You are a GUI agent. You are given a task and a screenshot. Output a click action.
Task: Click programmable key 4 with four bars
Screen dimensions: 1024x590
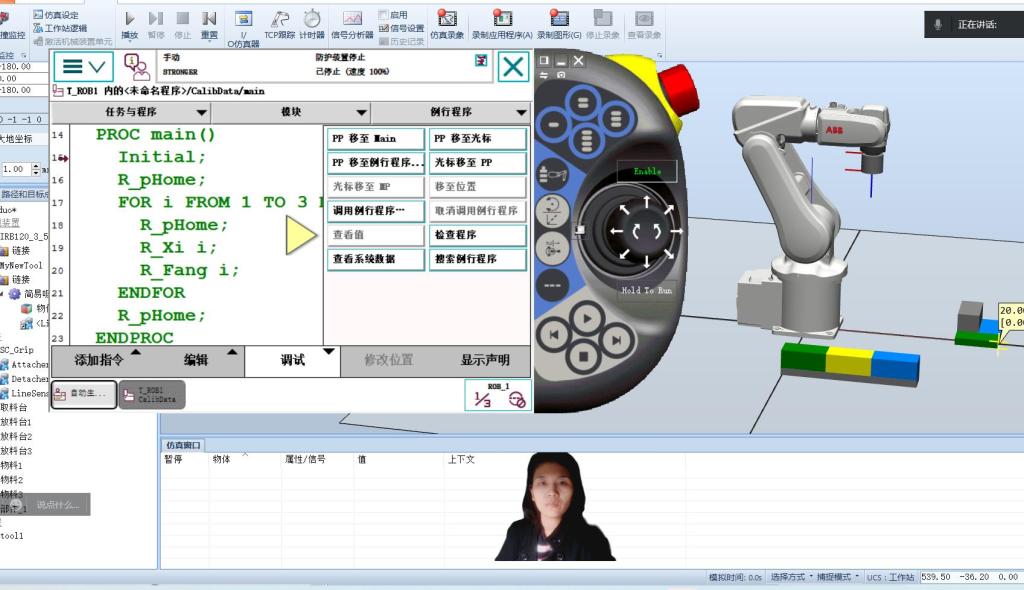tap(586, 140)
